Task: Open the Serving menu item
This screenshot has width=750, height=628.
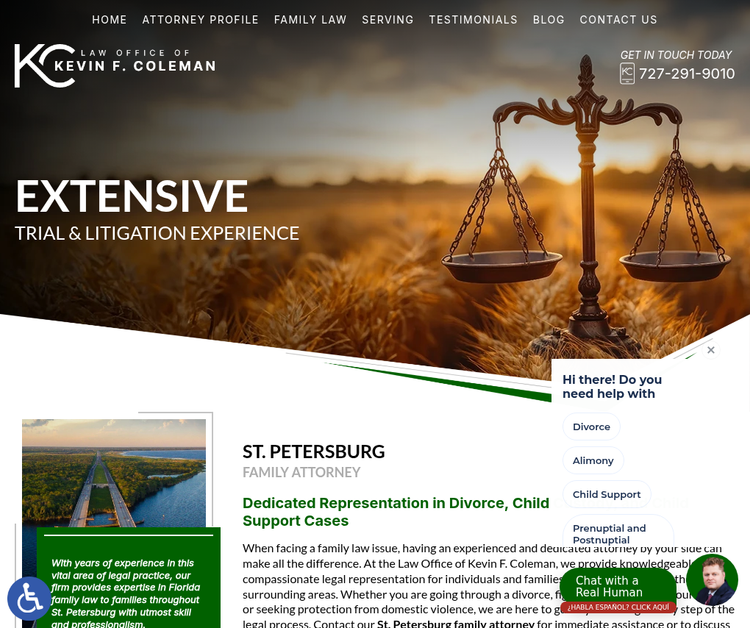Action: (x=387, y=20)
